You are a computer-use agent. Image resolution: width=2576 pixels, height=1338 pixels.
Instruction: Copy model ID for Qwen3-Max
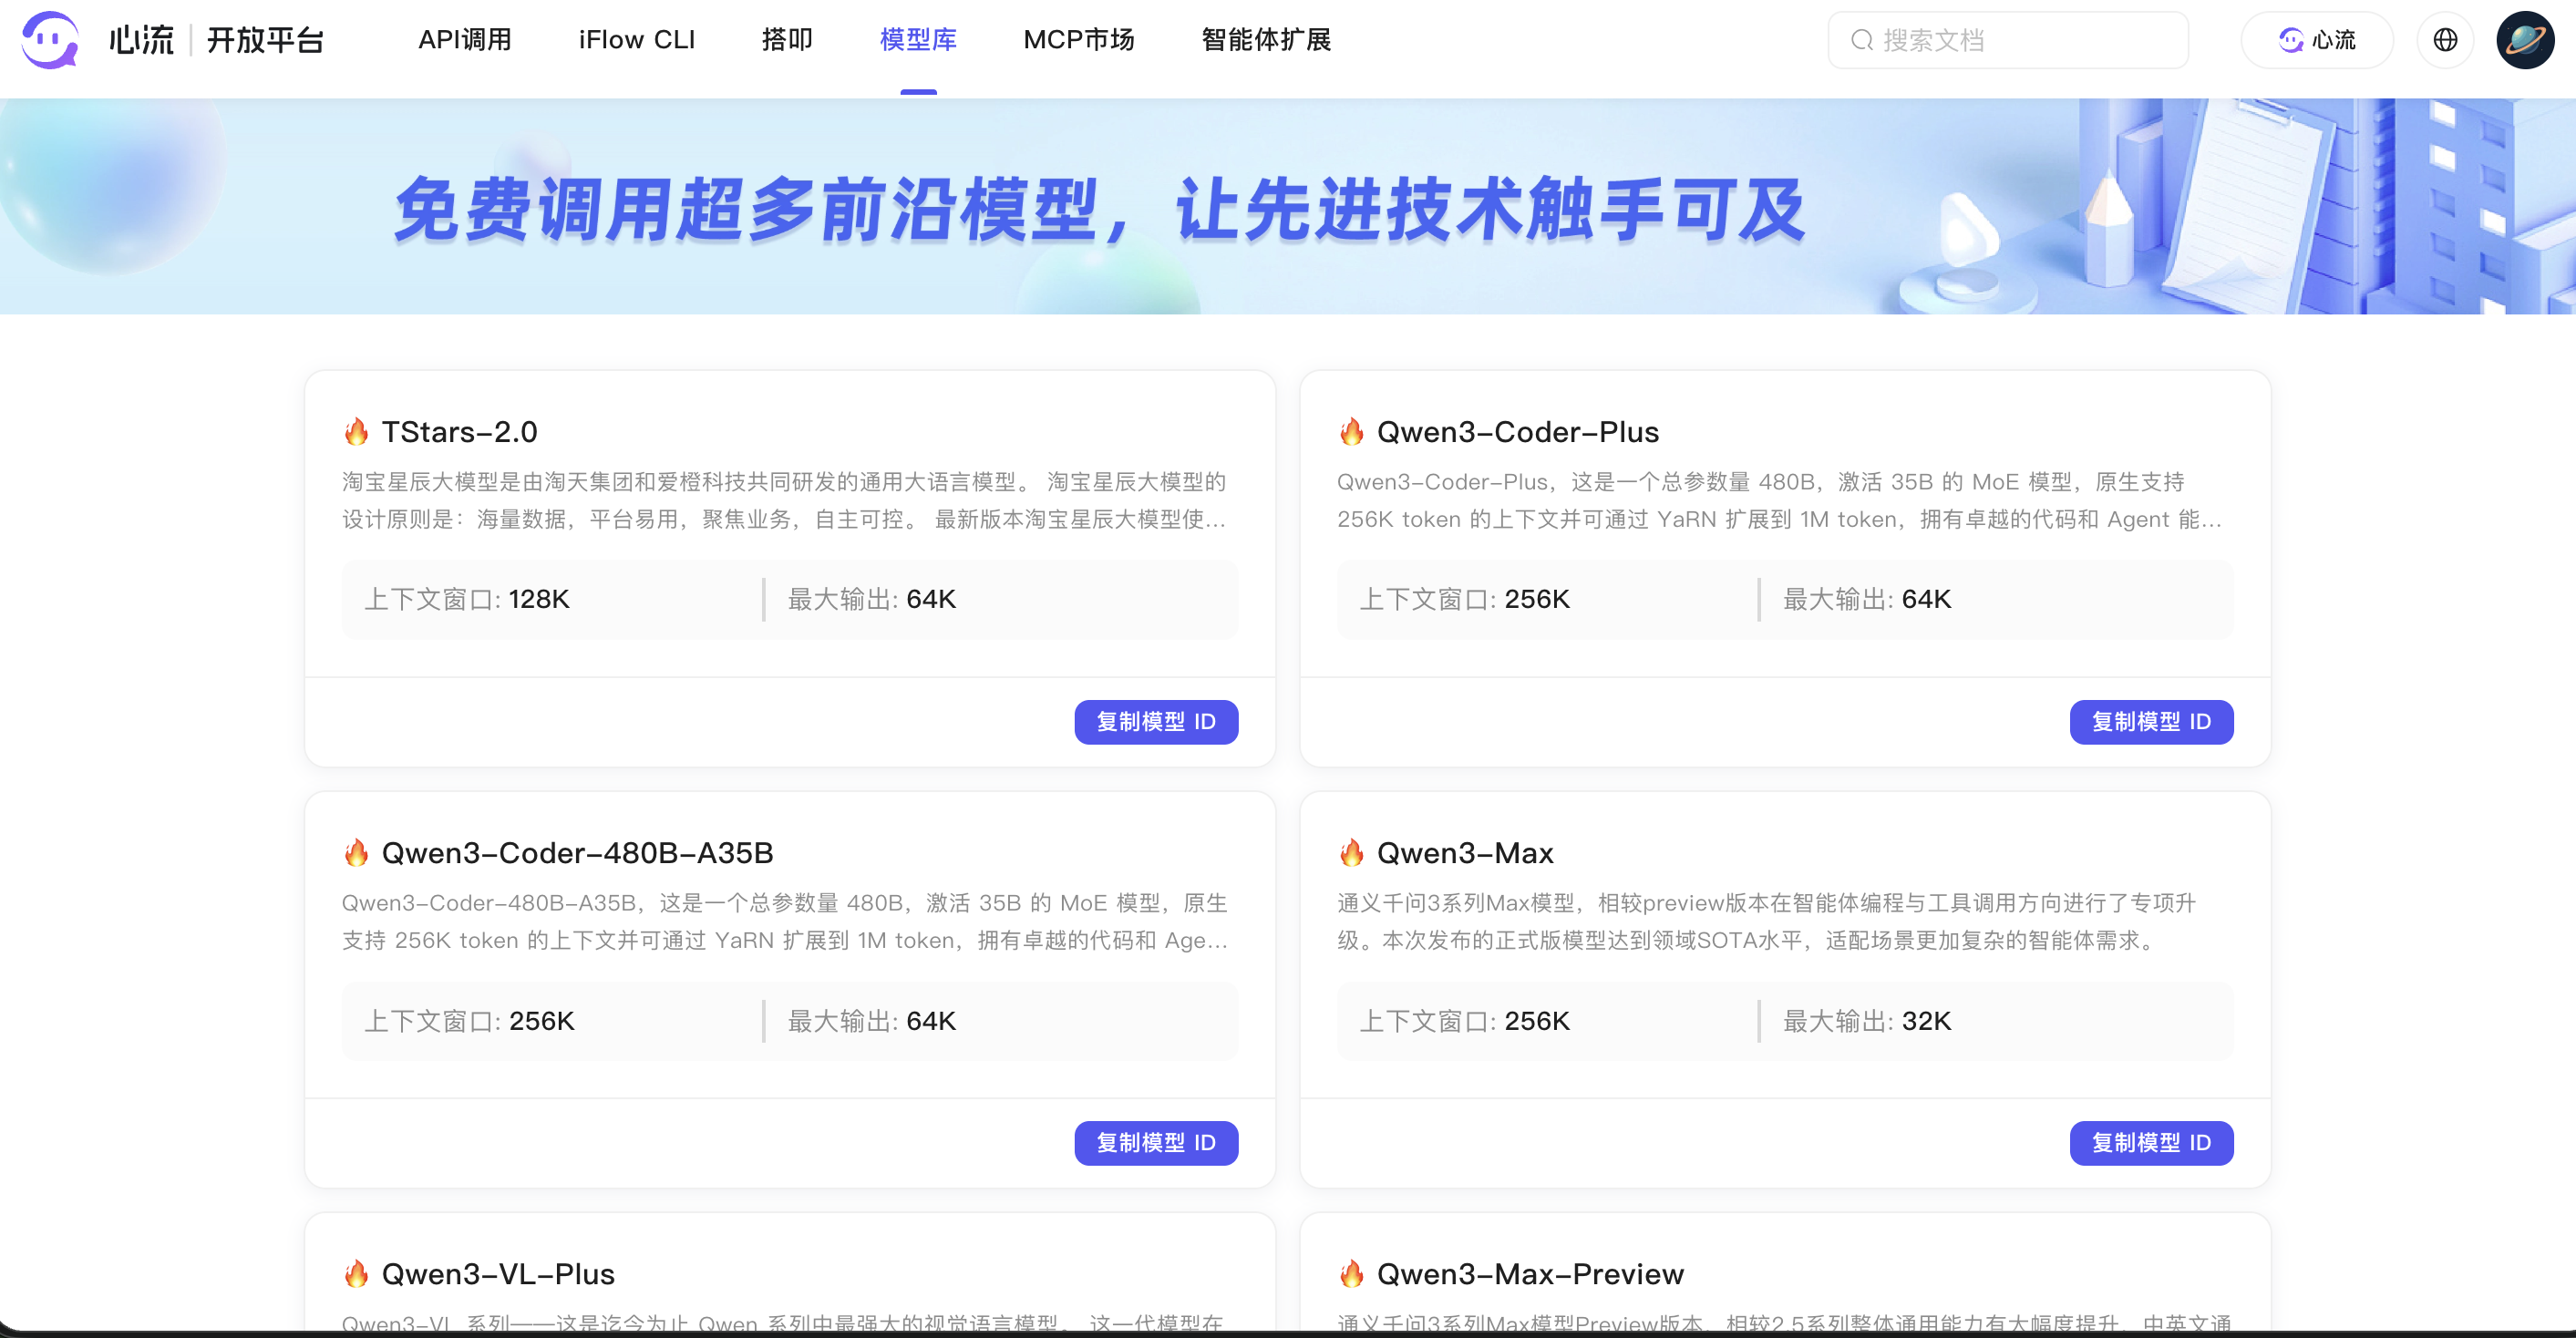2150,1143
